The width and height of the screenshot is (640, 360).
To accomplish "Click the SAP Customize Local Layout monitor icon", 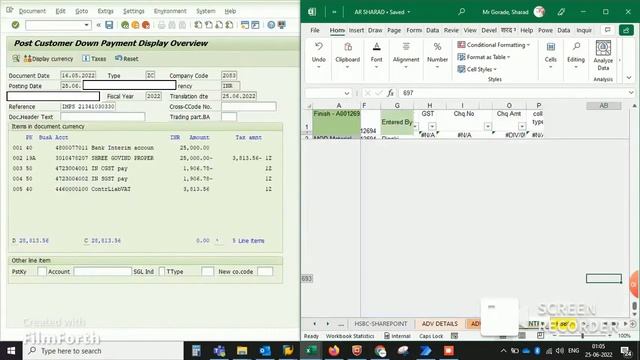I will pyautogui.click(x=282, y=25).
